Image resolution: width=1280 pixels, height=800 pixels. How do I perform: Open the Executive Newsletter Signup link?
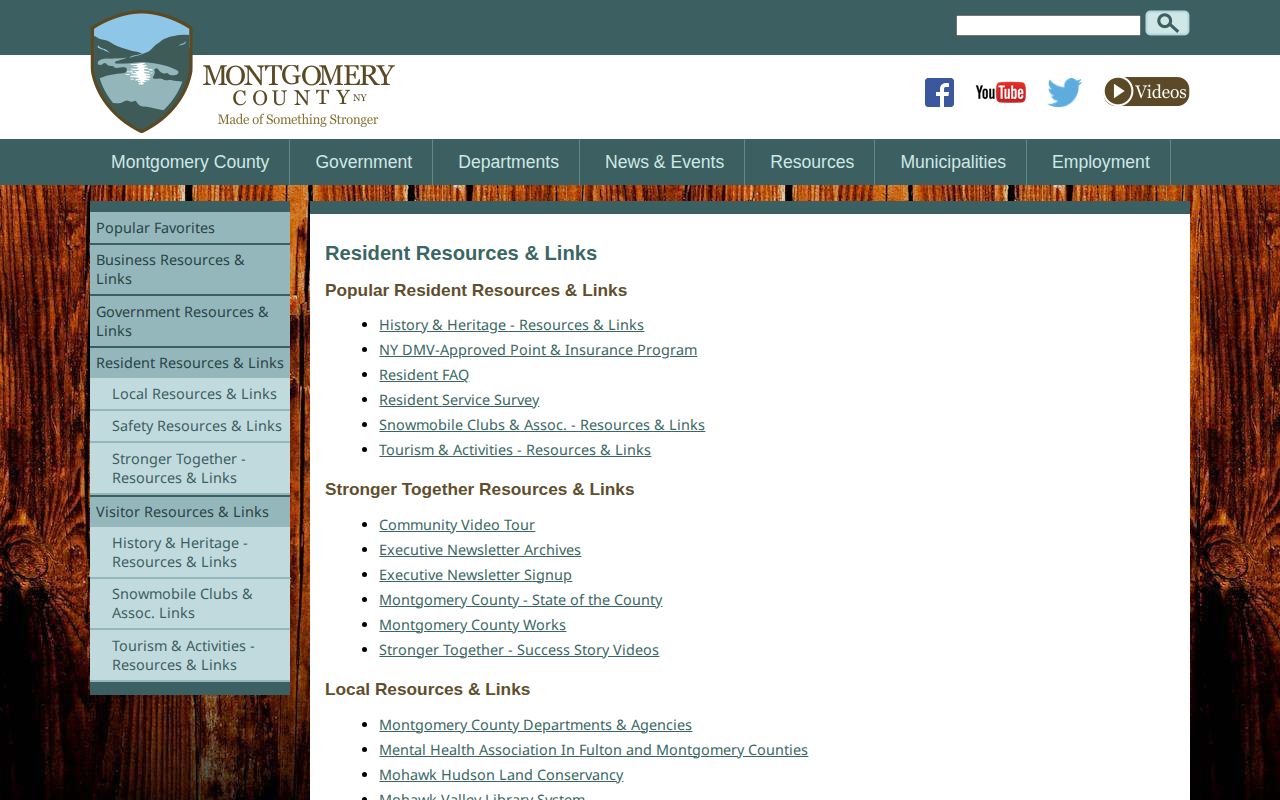475,575
